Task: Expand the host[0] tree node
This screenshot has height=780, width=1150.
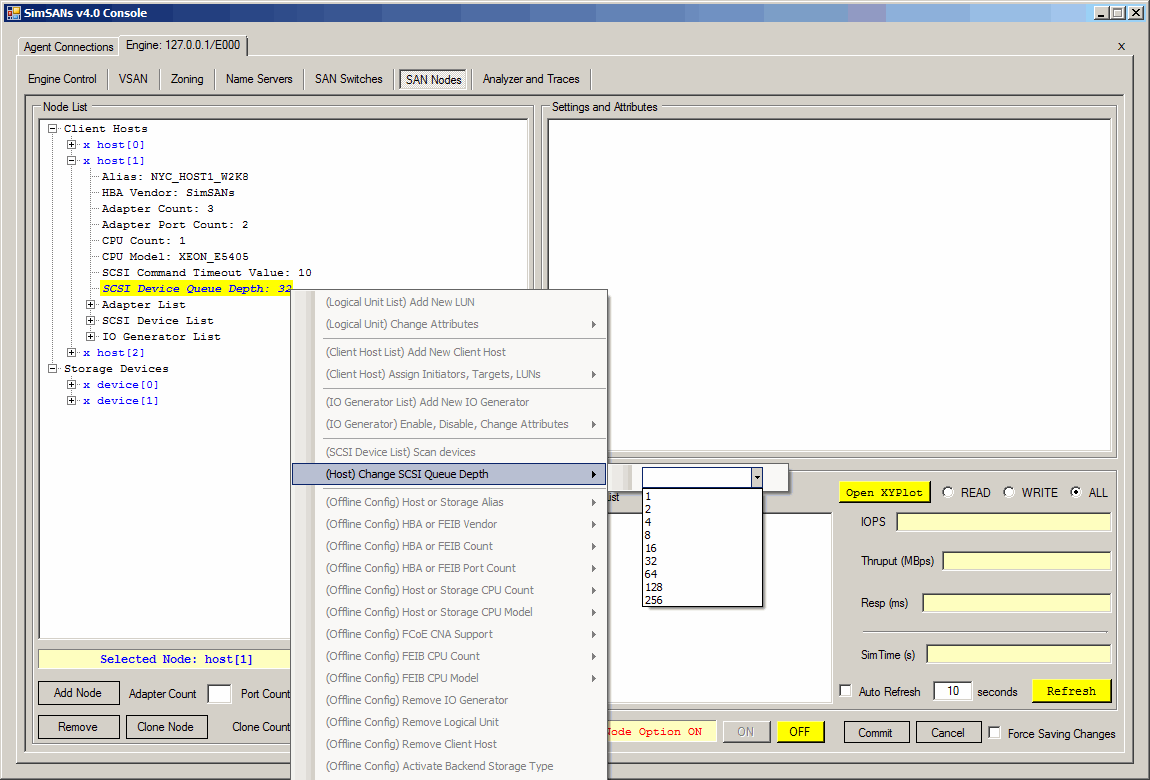Action: click(x=72, y=145)
